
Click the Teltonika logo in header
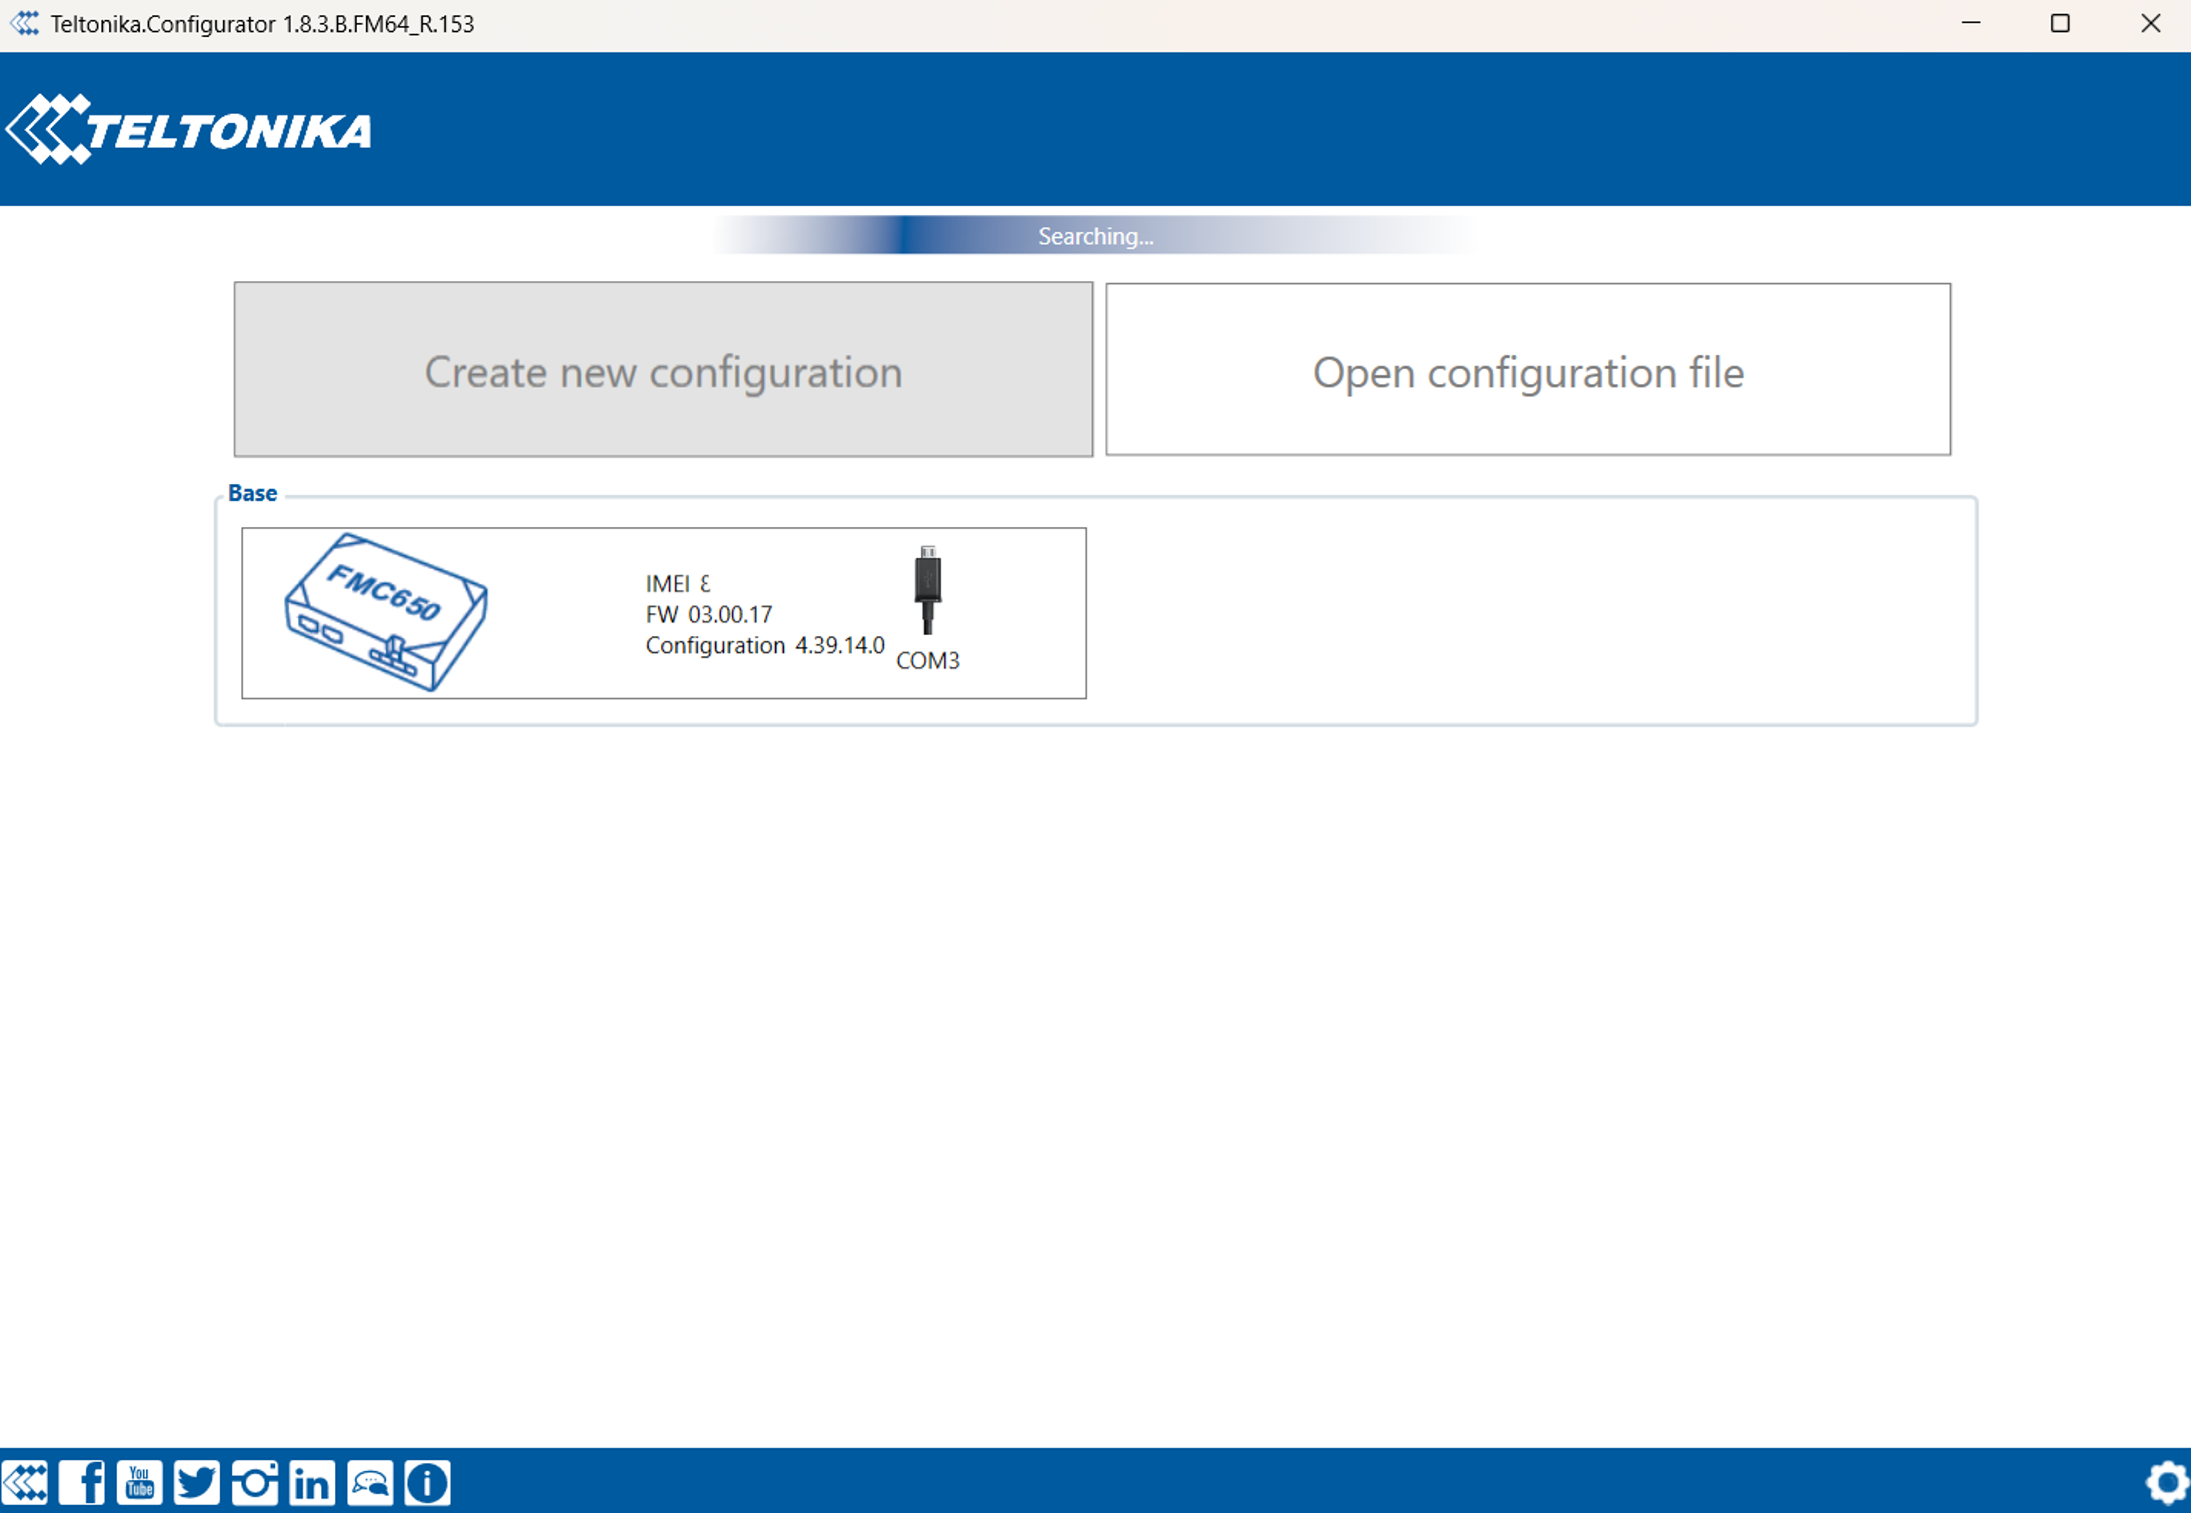tap(189, 129)
